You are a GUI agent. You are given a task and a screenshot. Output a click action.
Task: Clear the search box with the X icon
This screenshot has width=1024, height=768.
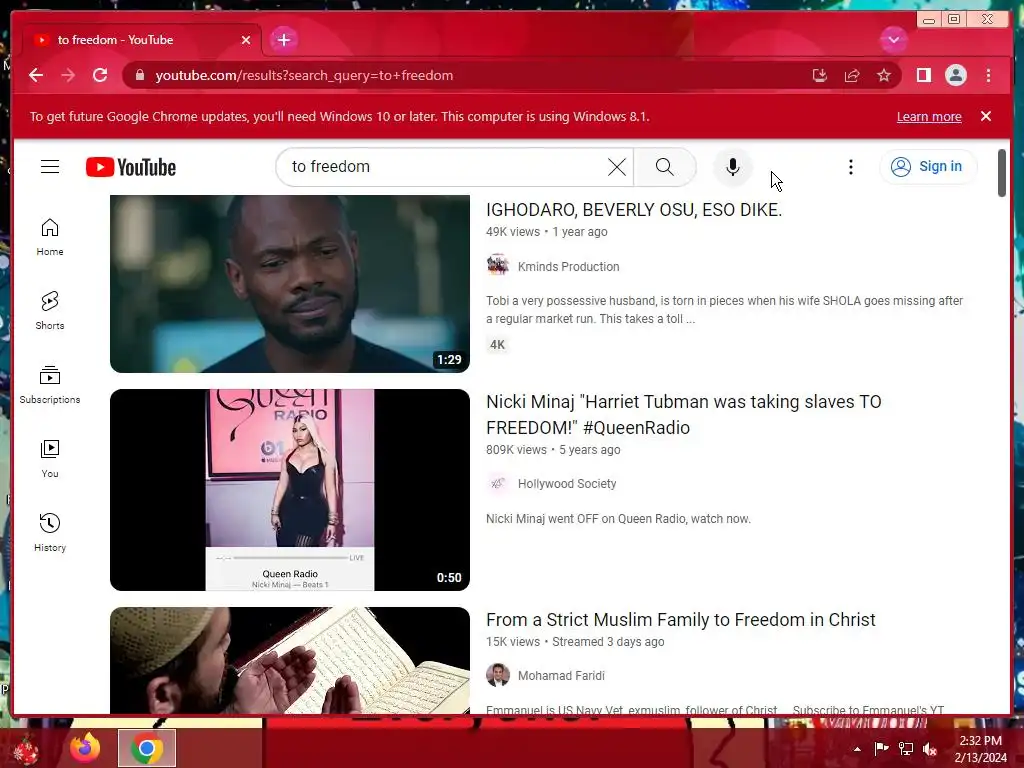[x=616, y=167]
